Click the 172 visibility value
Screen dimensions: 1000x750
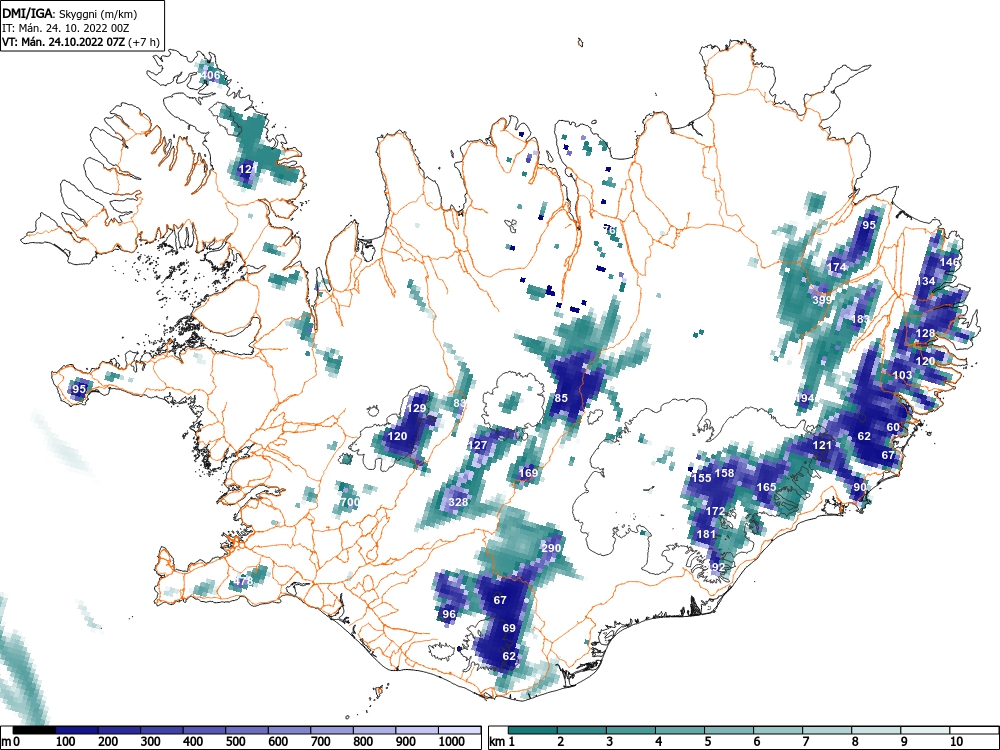point(715,511)
